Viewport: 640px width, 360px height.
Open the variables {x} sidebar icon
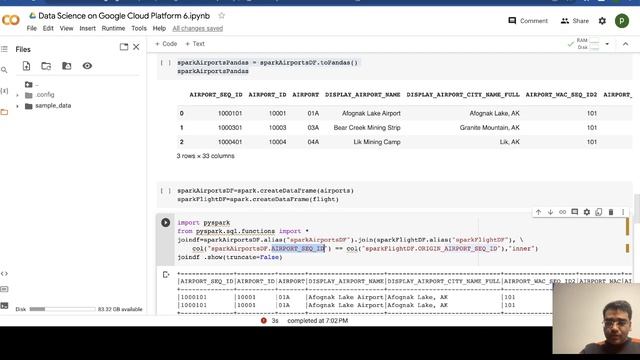point(4,91)
